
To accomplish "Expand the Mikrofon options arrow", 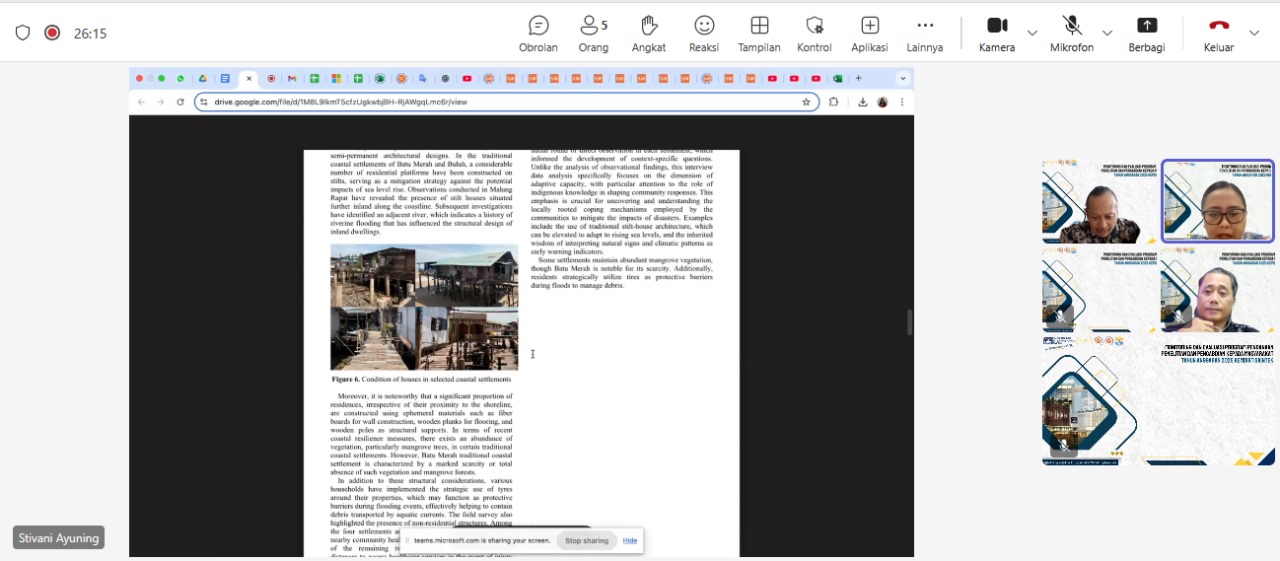I will [1107, 33].
